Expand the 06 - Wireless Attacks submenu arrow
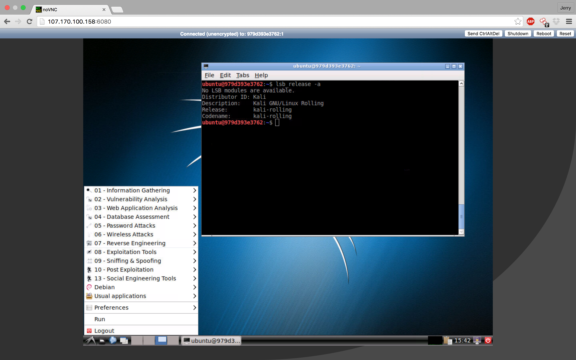576x360 pixels. click(x=194, y=234)
